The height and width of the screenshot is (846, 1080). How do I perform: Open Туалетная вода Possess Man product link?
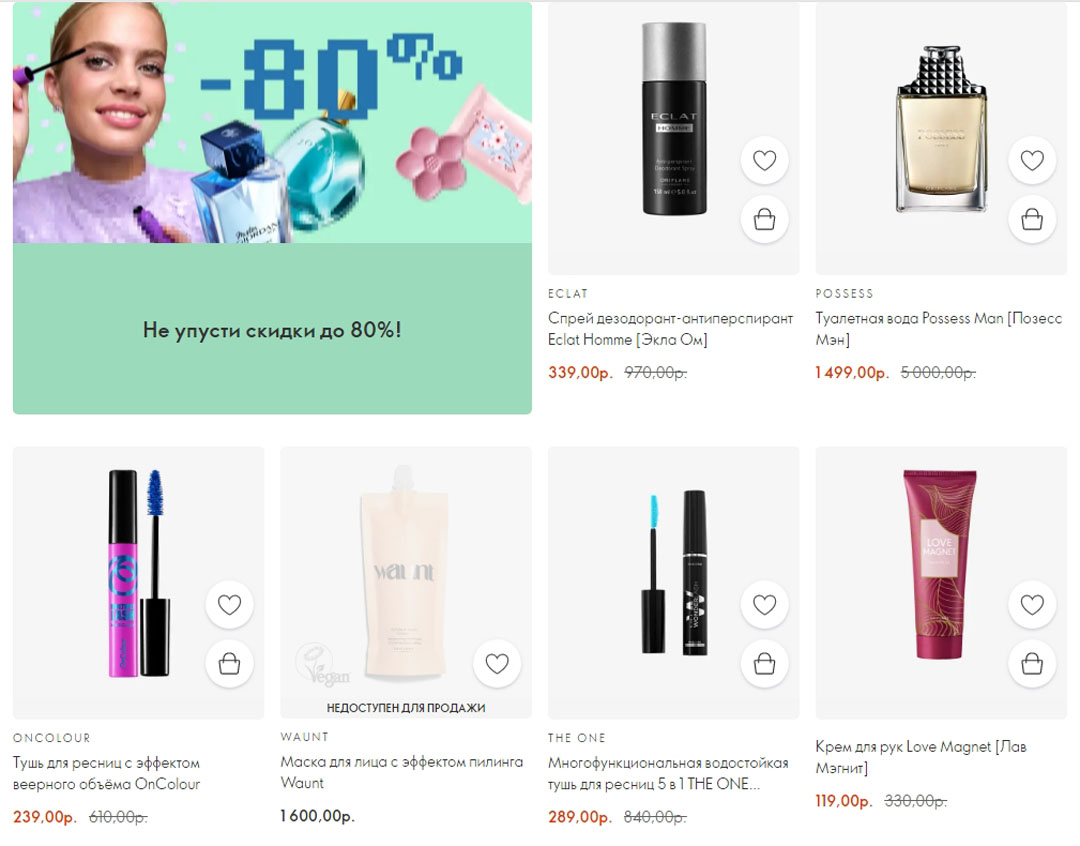(x=938, y=329)
